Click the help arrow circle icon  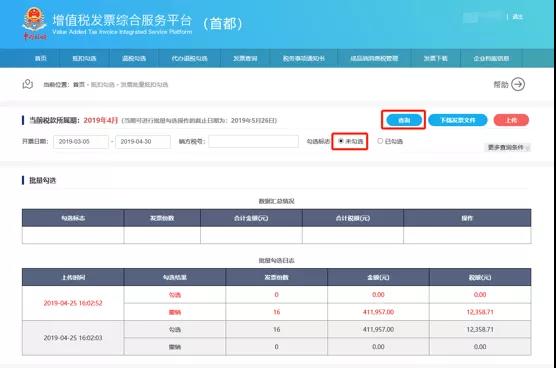pos(518,84)
